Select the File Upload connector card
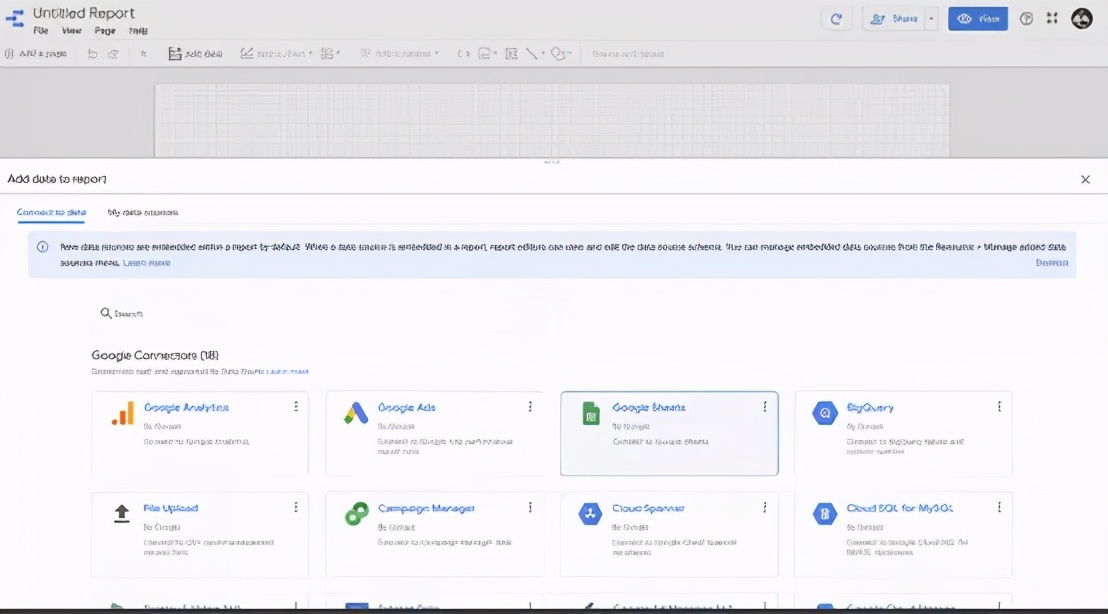Image resolution: width=1108 pixels, height=614 pixels. pyautogui.click(x=200, y=535)
